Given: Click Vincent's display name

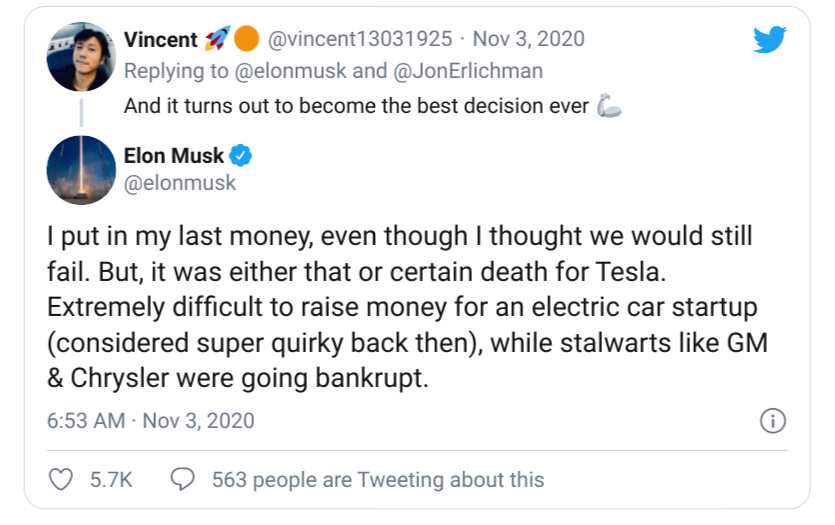Looking at the screenshot, I should (x=160, y=39).
